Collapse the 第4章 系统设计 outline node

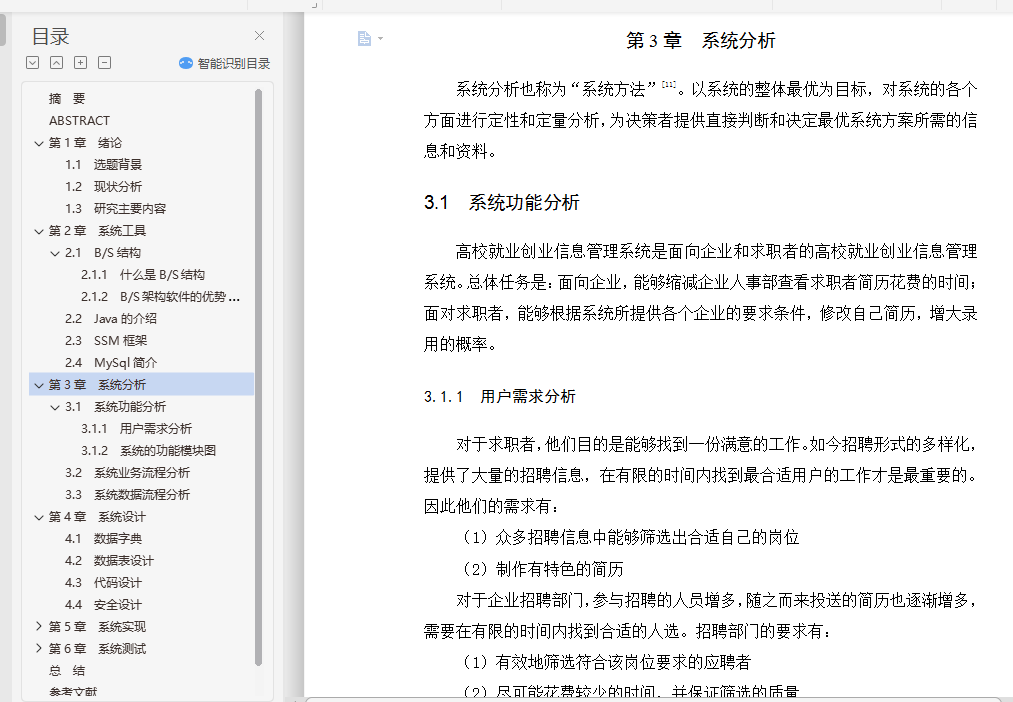pyautogui.click(x=39, y=517)
